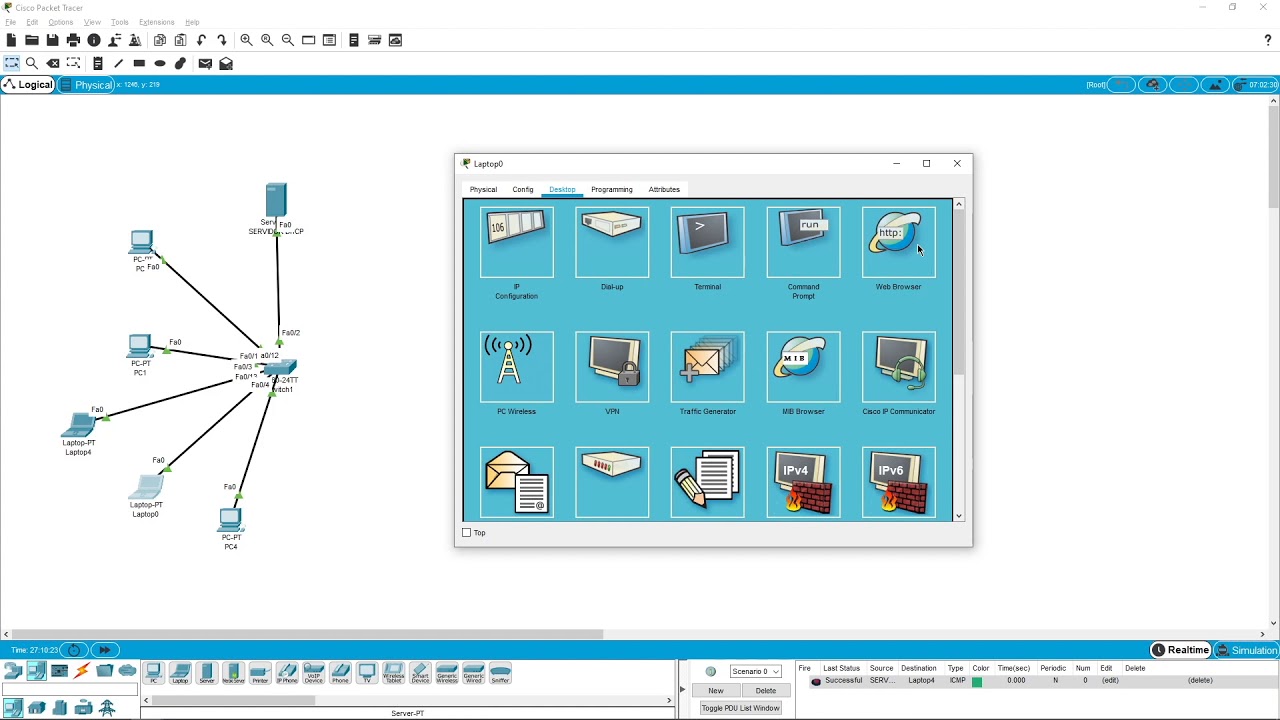
Task: Select the Connections lightning category
Action: [x=82, y=671]
